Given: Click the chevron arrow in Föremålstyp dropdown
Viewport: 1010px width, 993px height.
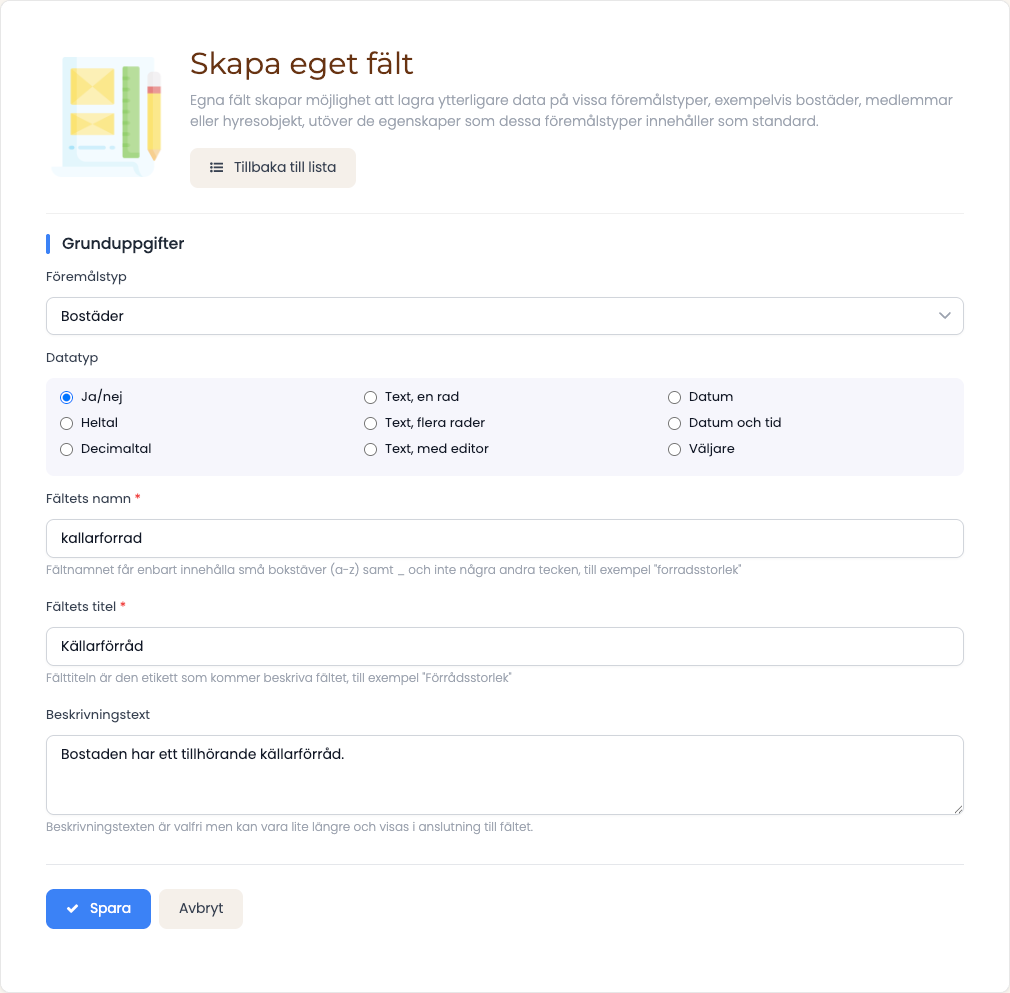Looking at the screenshot, I should 944,316.
